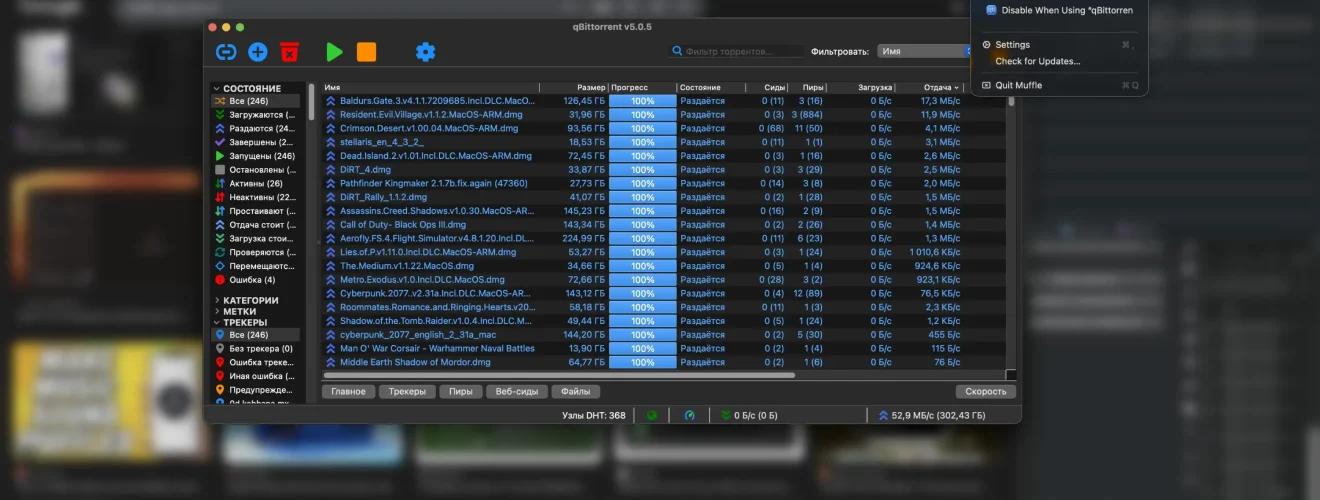Start torrents with the green play icon
The image size is (1320, 500).
tap(334, 52)
